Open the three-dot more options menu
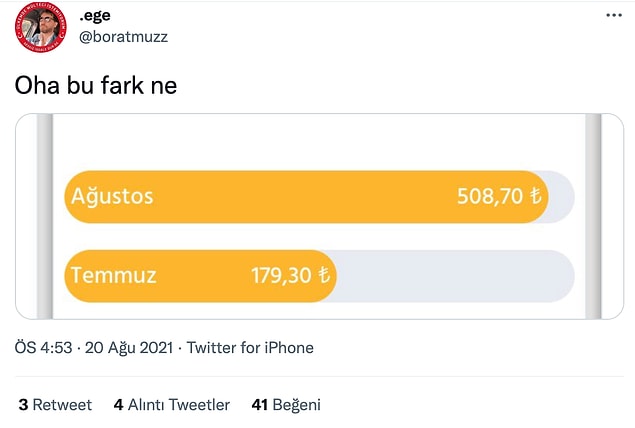The width and height of the screenshot is (635, 428). pos(614,15)
